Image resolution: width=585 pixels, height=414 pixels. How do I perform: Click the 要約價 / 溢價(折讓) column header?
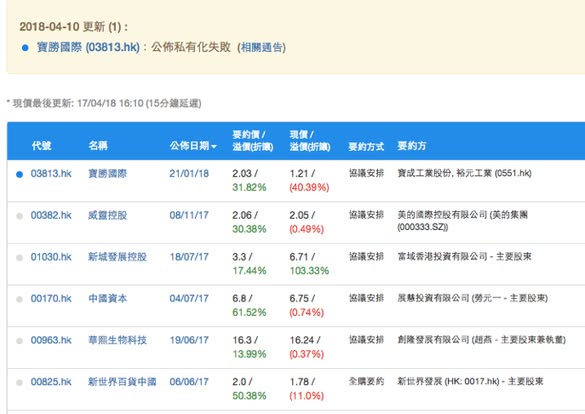coord(253,141)
